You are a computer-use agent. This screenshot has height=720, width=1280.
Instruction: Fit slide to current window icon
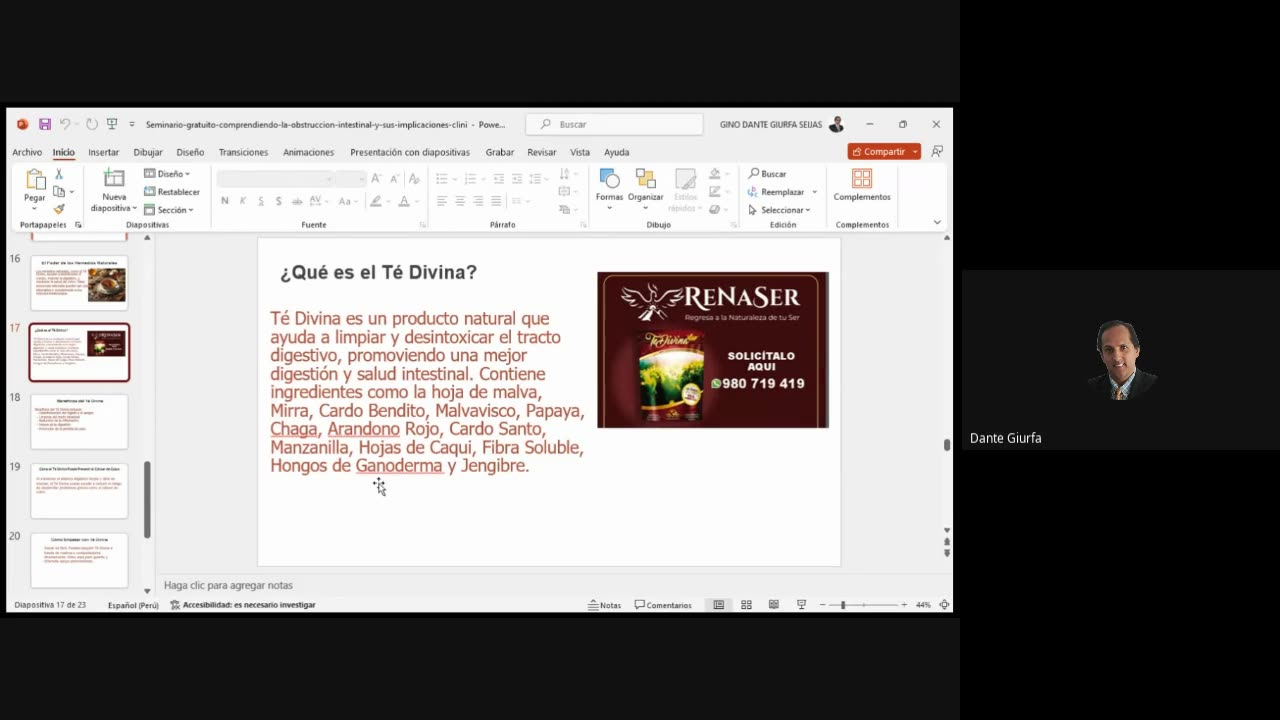944,605
